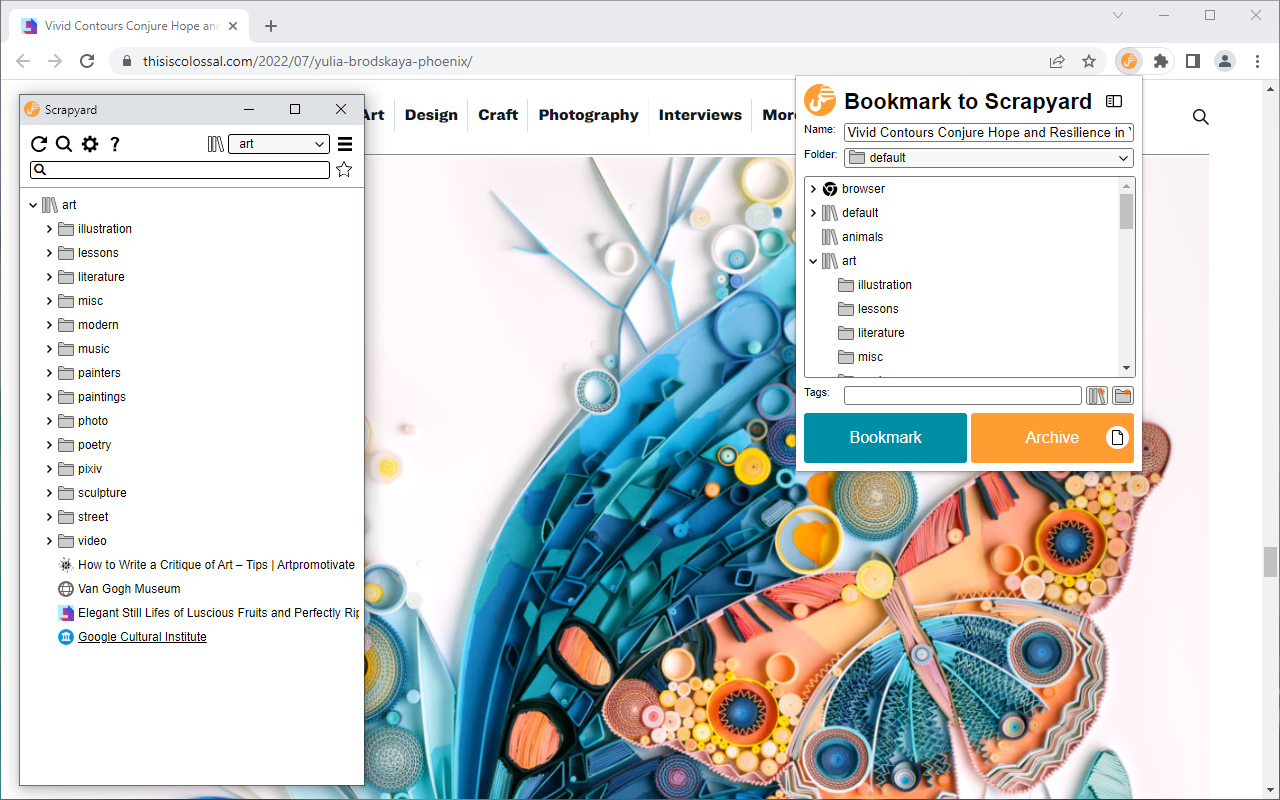Open Scrapyard settings via the gear icon
The height and width of the screenshot is (800, 1280).
pyautogui.click(x=89, y=143)
